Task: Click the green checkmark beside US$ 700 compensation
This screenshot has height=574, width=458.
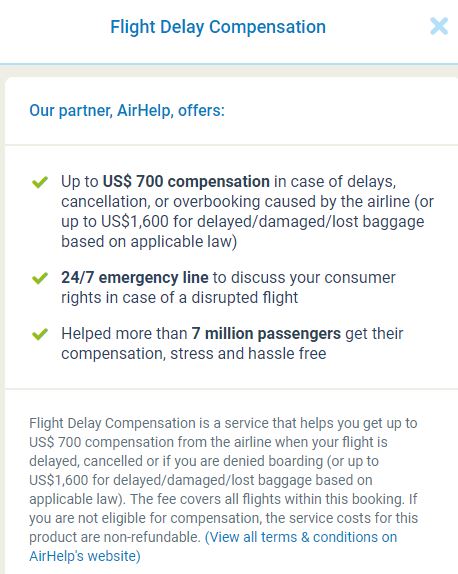Action: coord(40,182)
